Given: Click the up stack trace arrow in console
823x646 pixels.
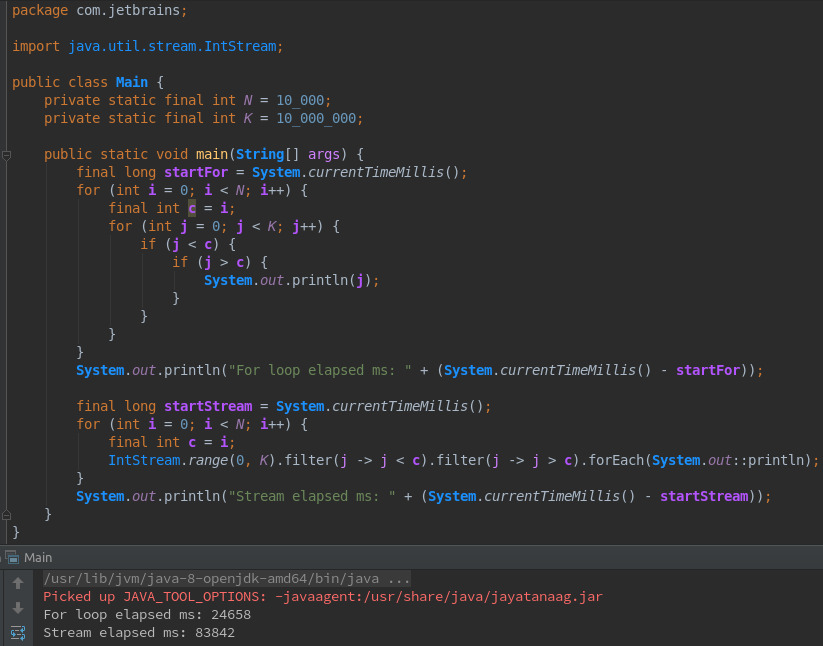Looking at the screenshot, I should click(x=18, y=583).
